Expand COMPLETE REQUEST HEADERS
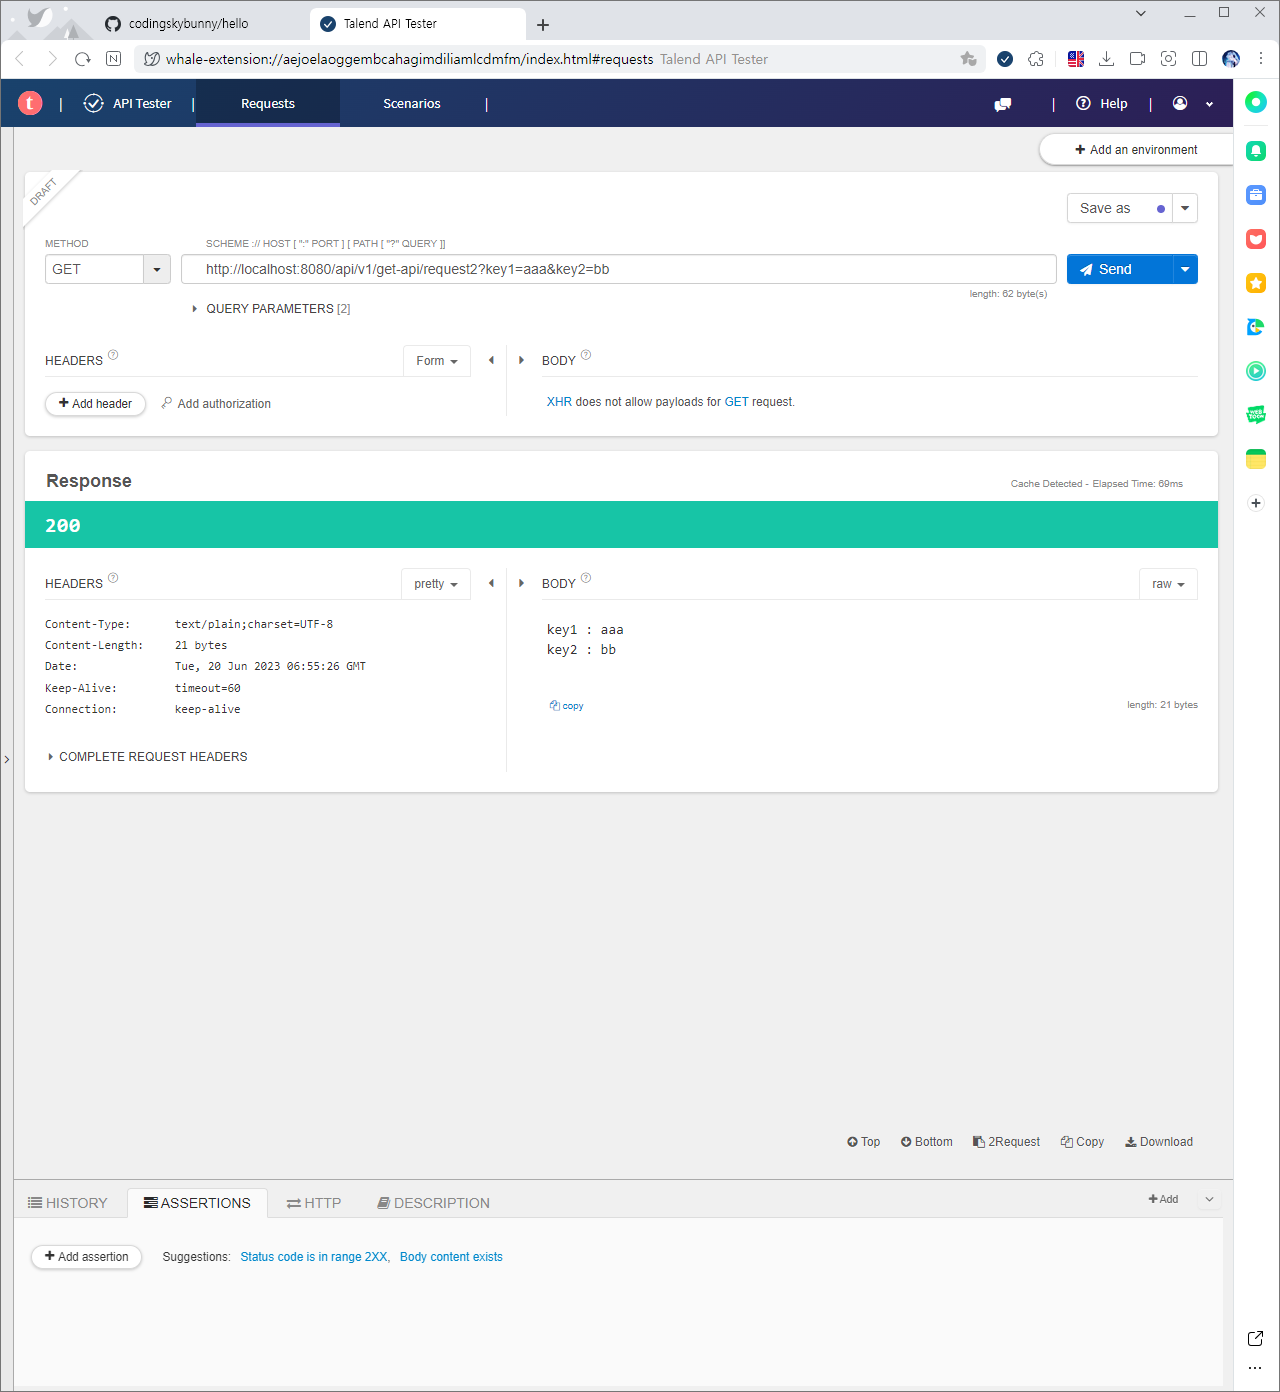The width and height of the screenshot is (1280, 1392). 148,757
